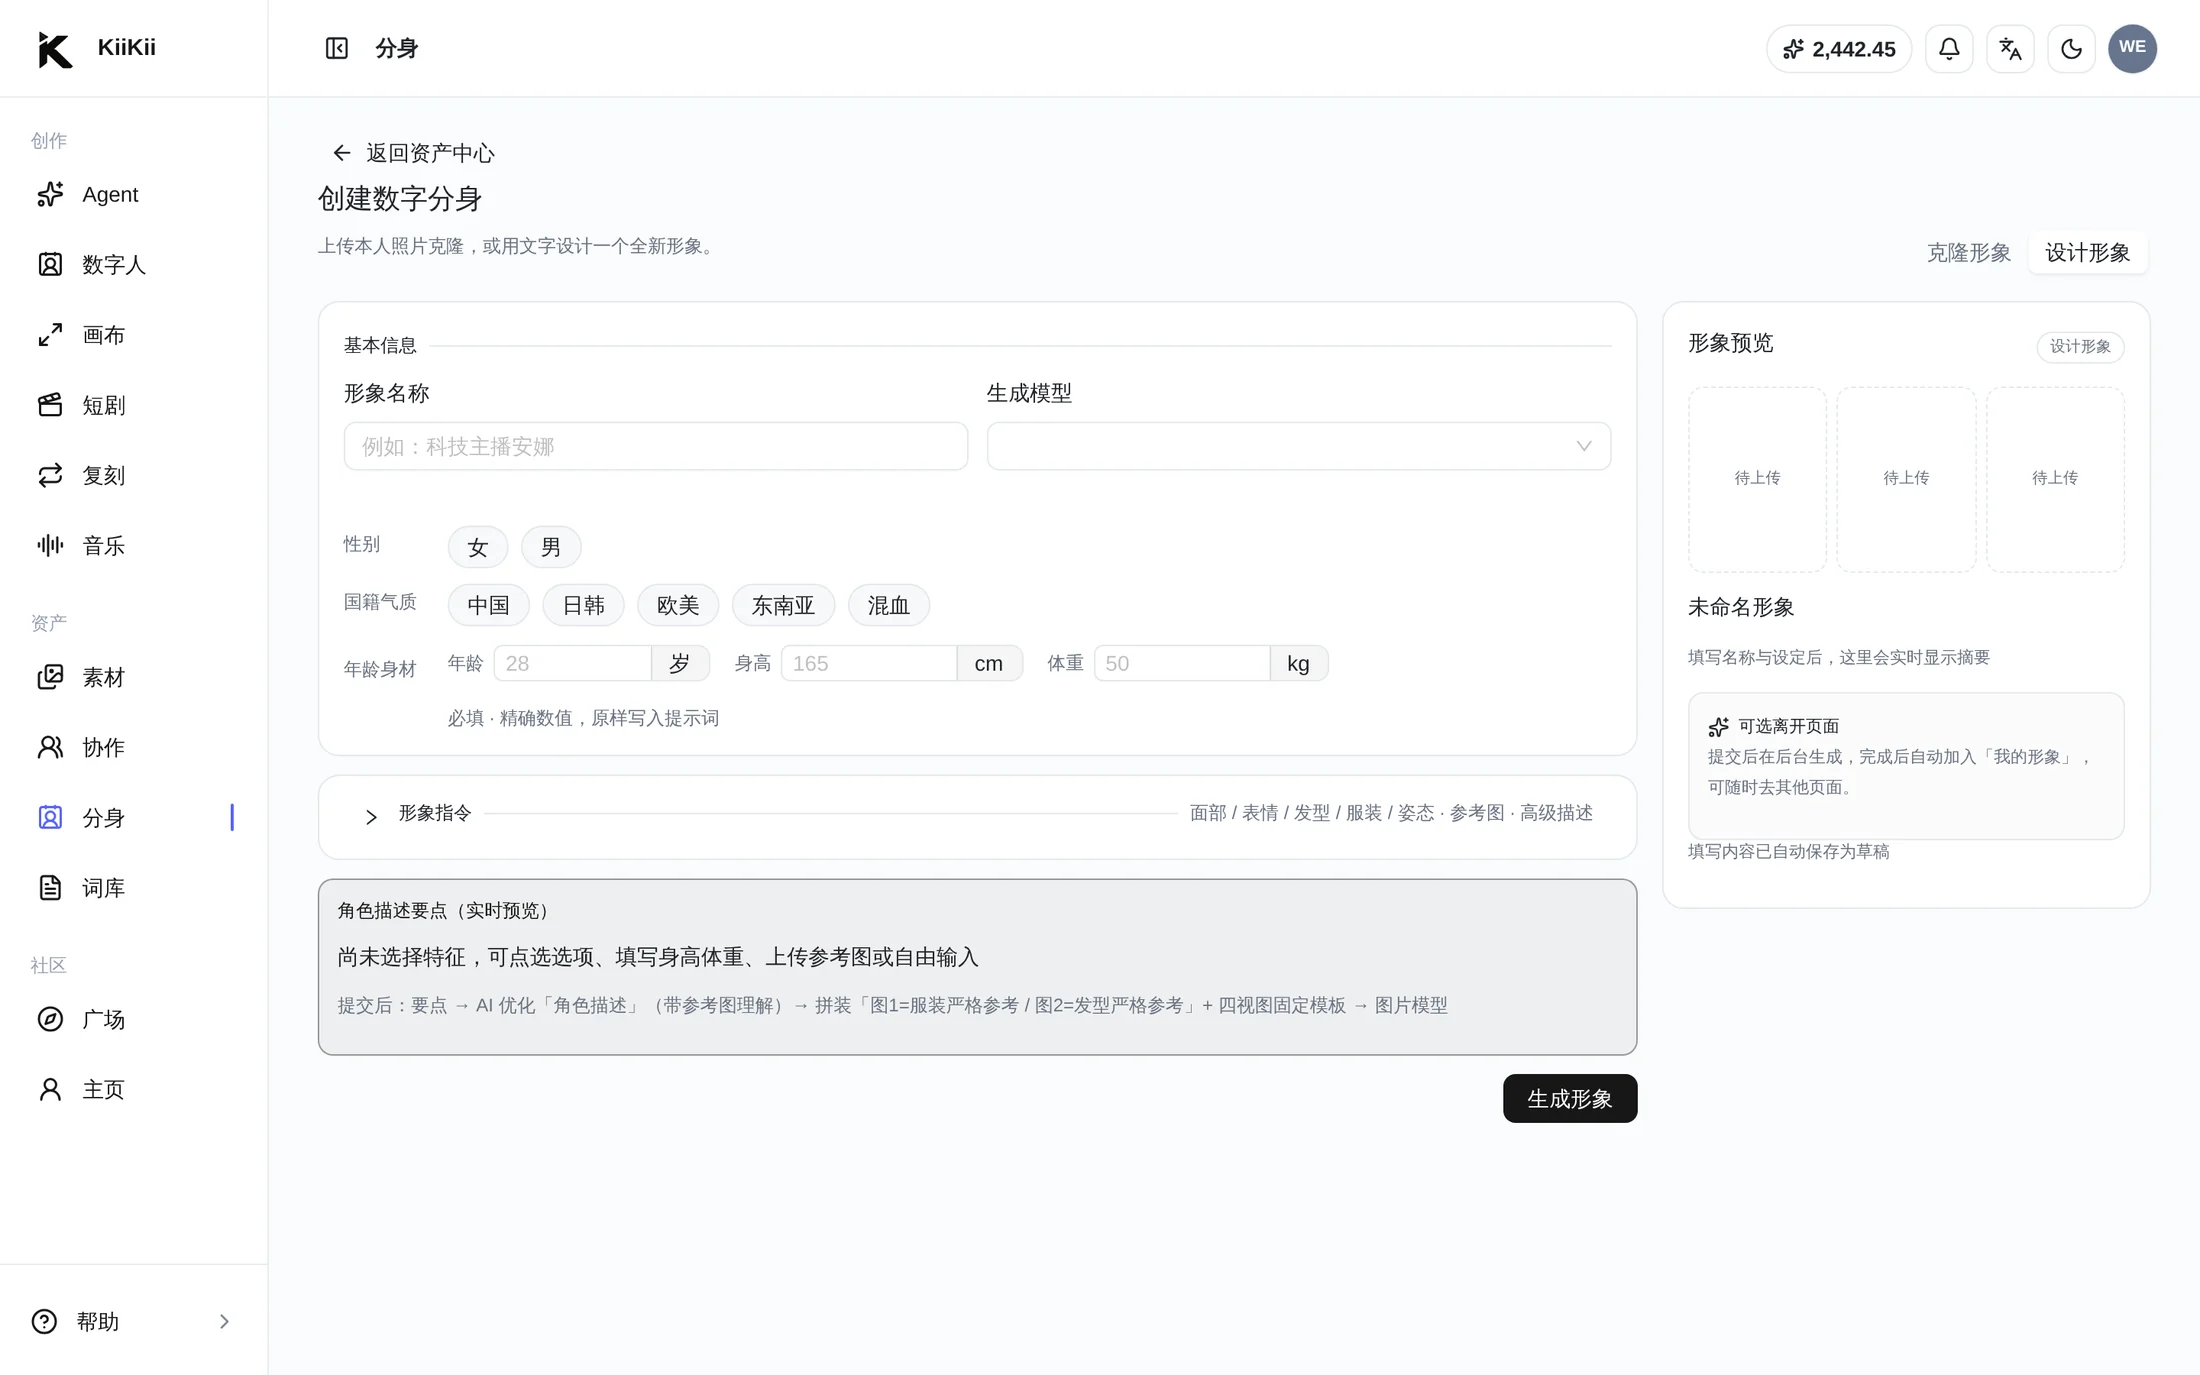Focus the 身高 height input field
Image resolution: width=2200 pixels, height=1375 pixels.
pos(868,663)
